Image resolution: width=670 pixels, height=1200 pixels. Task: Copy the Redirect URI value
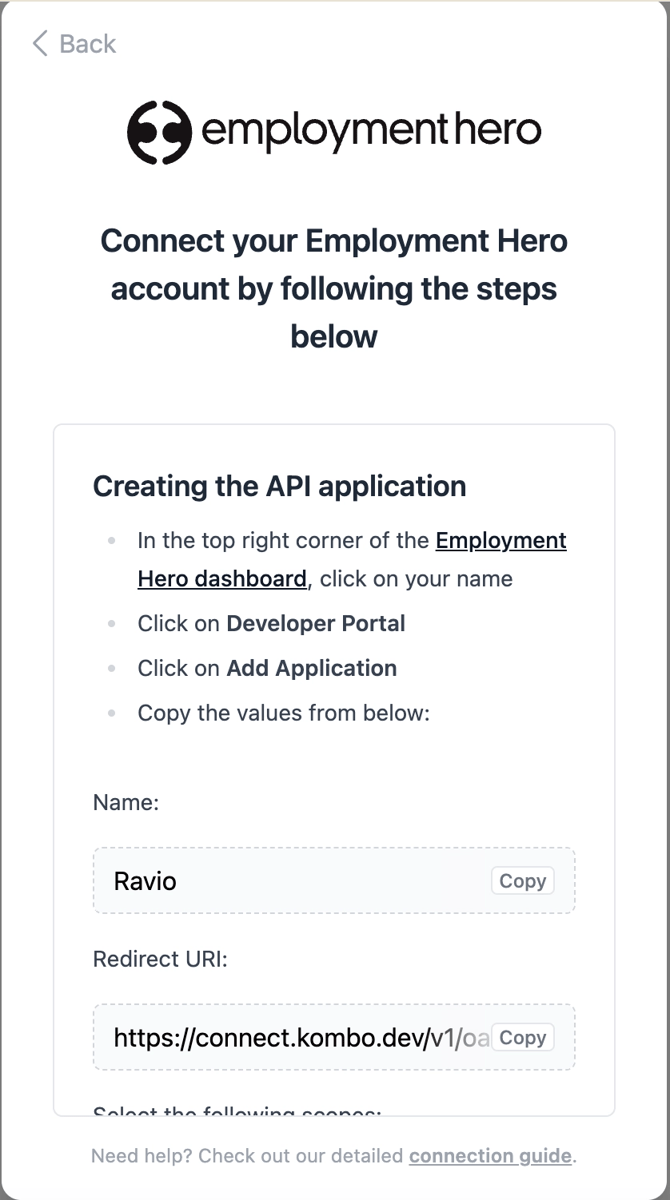522,1038
